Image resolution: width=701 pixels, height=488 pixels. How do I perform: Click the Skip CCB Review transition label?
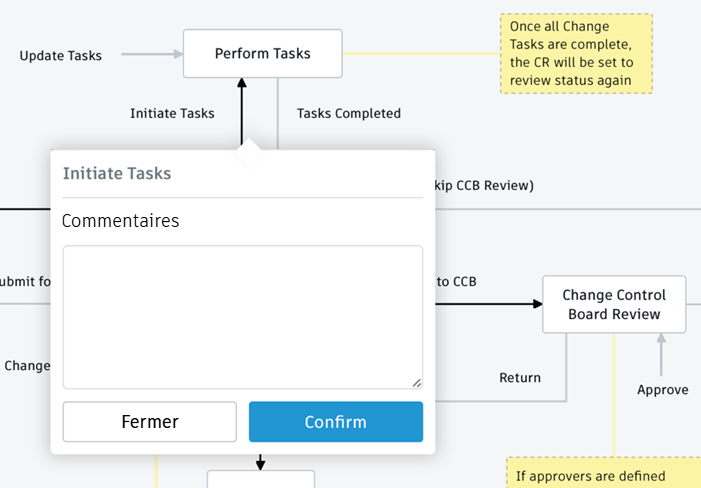click(484, 185)
